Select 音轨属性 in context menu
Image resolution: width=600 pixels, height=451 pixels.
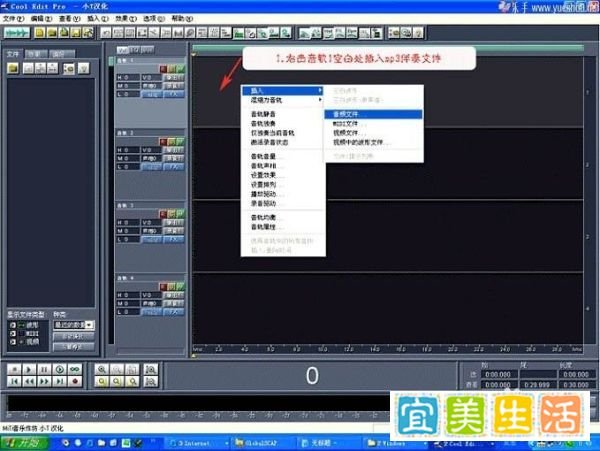point(283,227)
